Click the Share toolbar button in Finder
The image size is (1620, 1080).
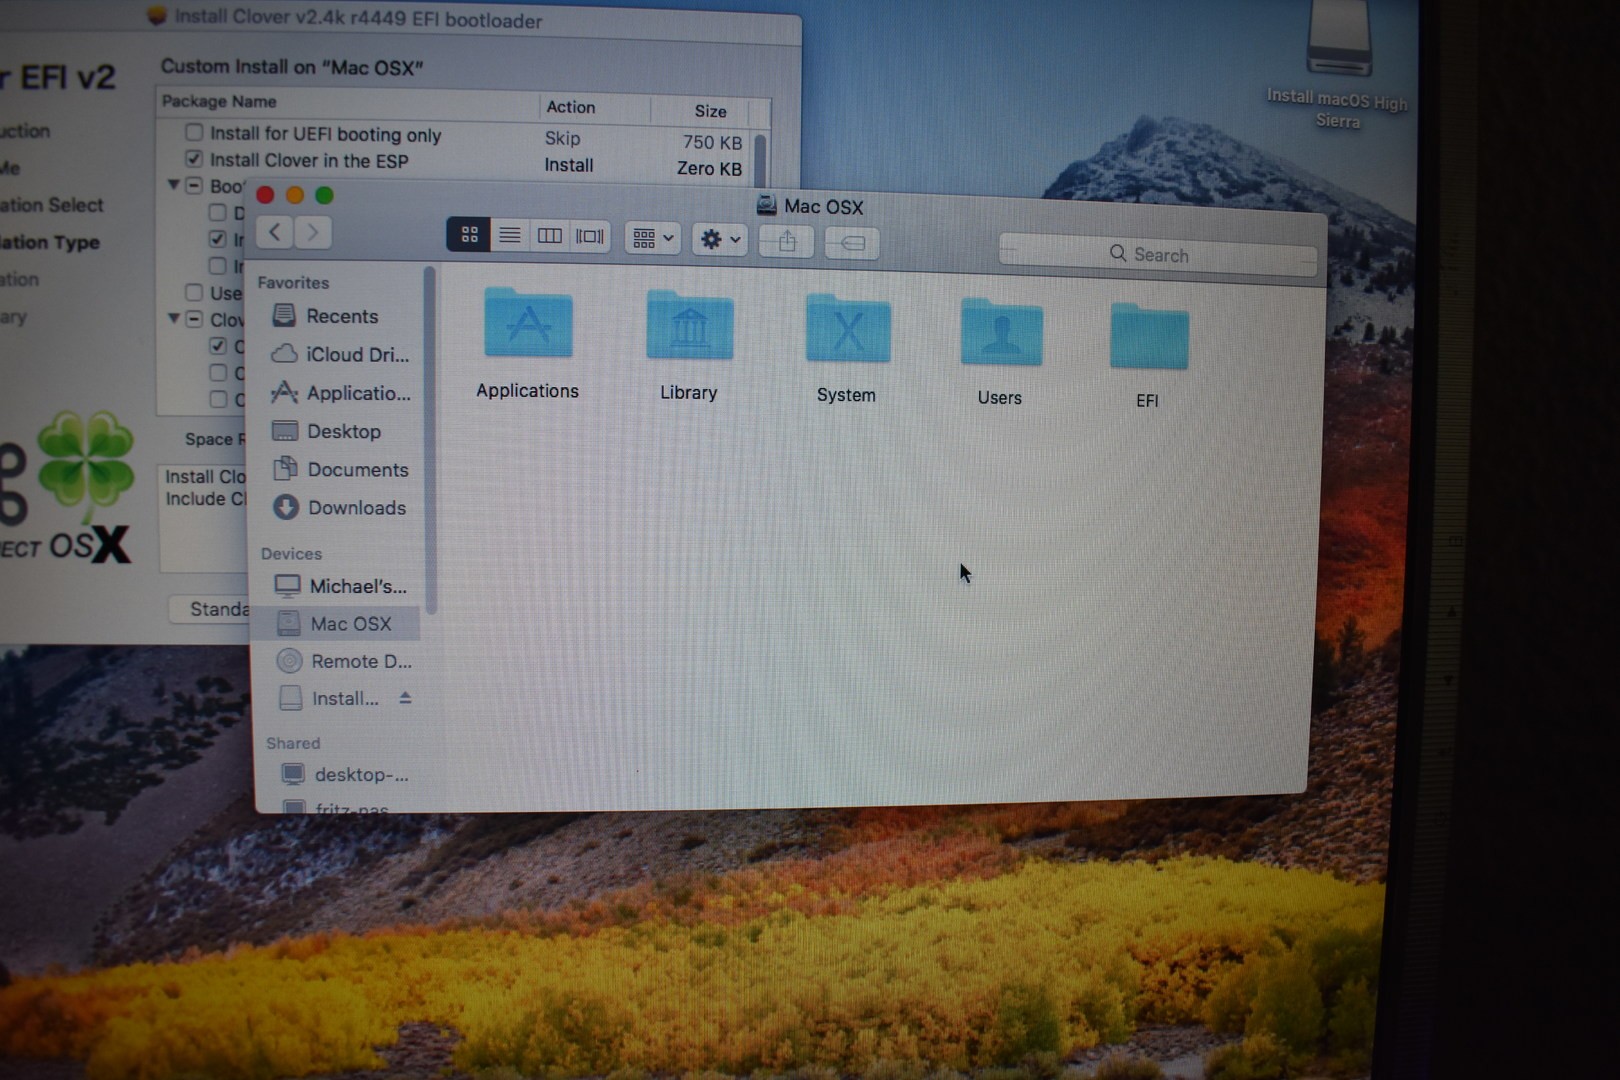787,242
